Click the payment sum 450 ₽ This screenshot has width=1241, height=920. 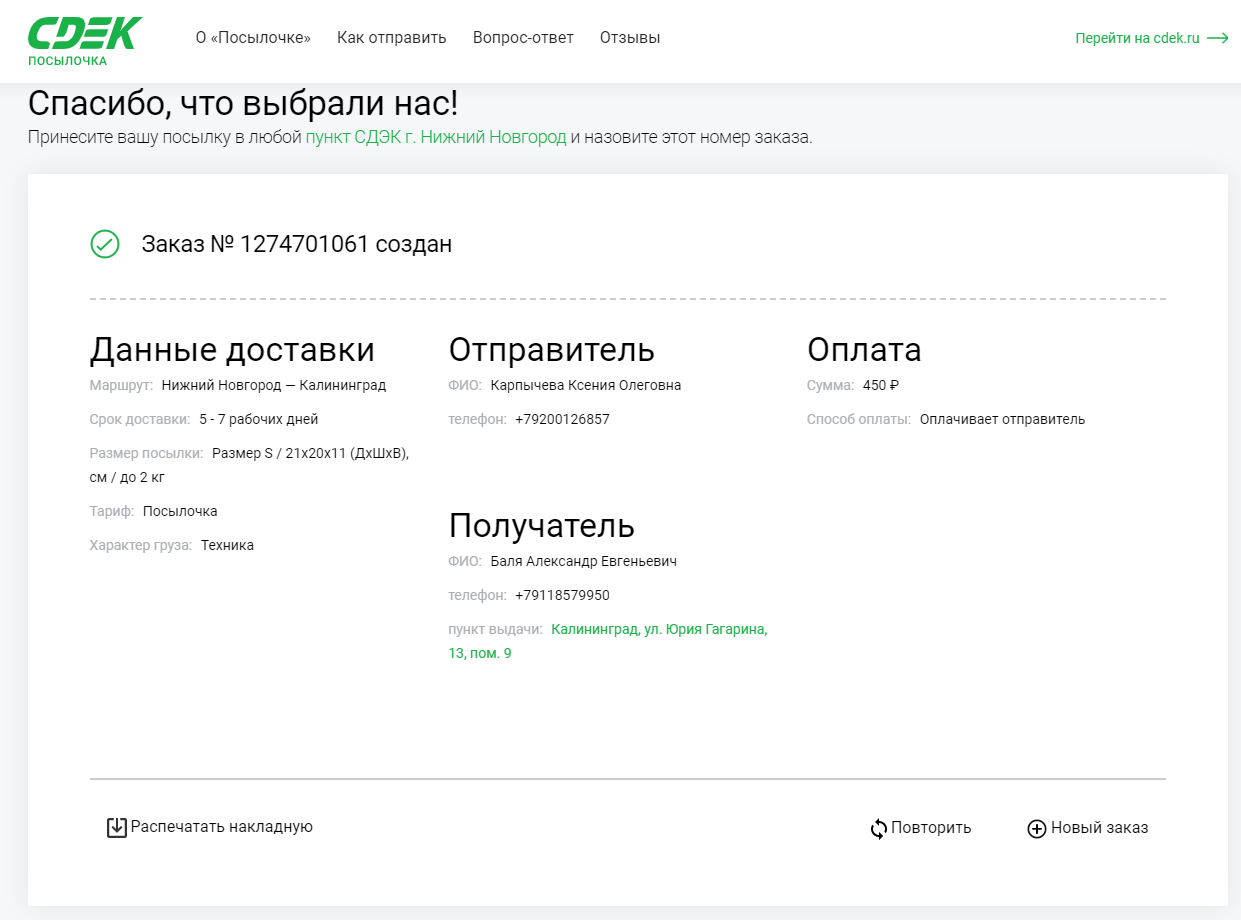point(881,386)
